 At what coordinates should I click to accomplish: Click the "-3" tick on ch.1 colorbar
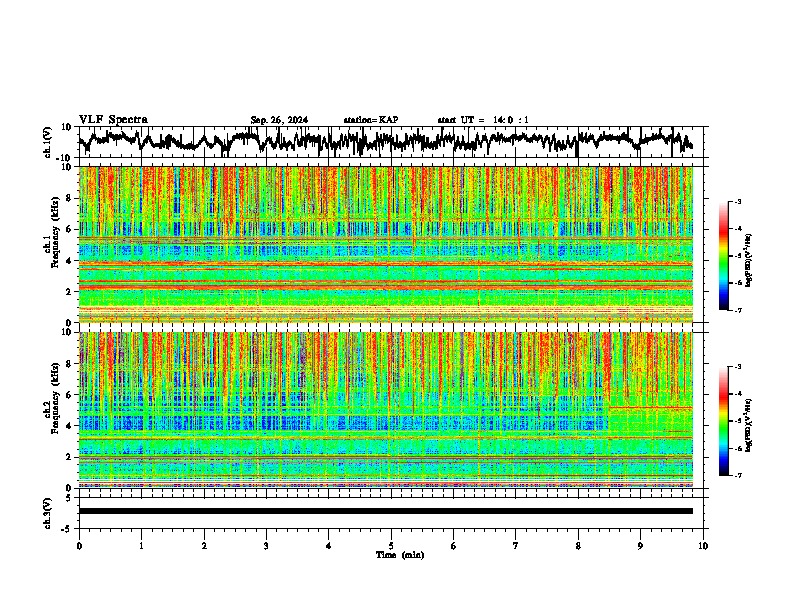(x=737, y=201)
